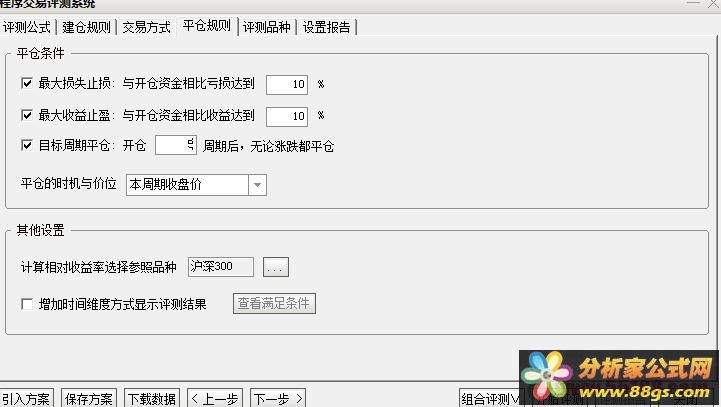This screenshot has height=407, width=721.
Task: Click the 查看满足条件 button
Action: (x=274, y=304)
